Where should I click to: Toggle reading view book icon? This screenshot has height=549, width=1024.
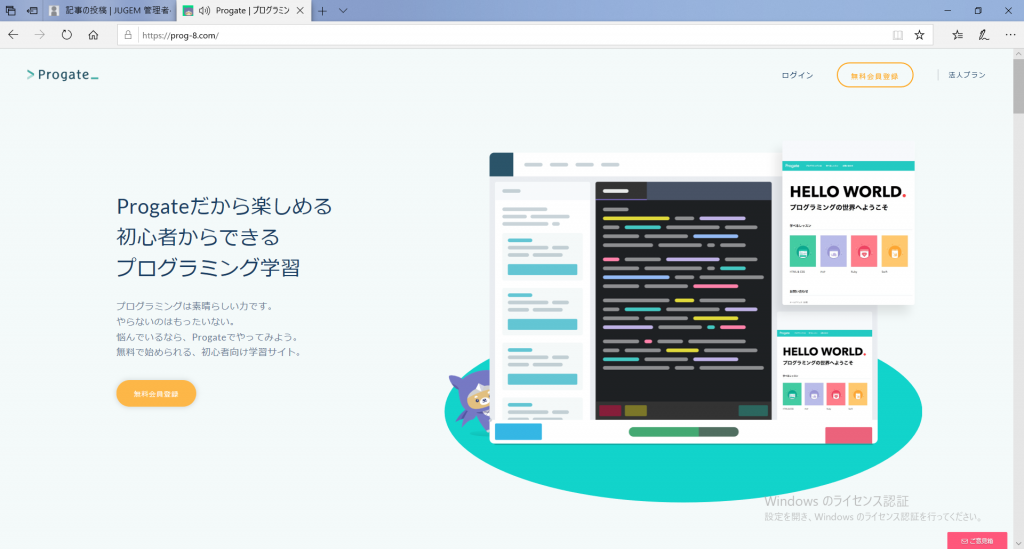[897, 34]
